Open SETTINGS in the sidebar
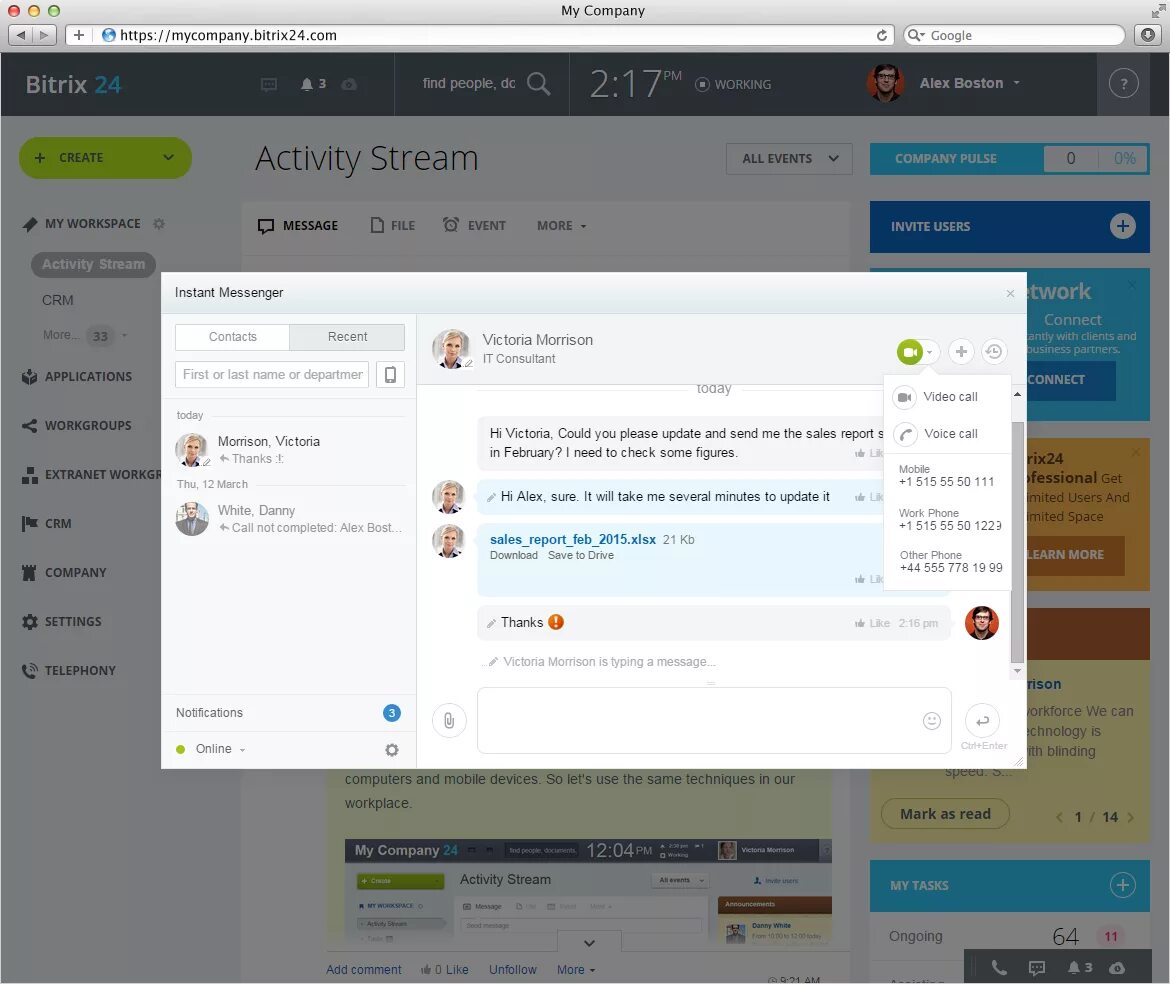 pos(61,622)
